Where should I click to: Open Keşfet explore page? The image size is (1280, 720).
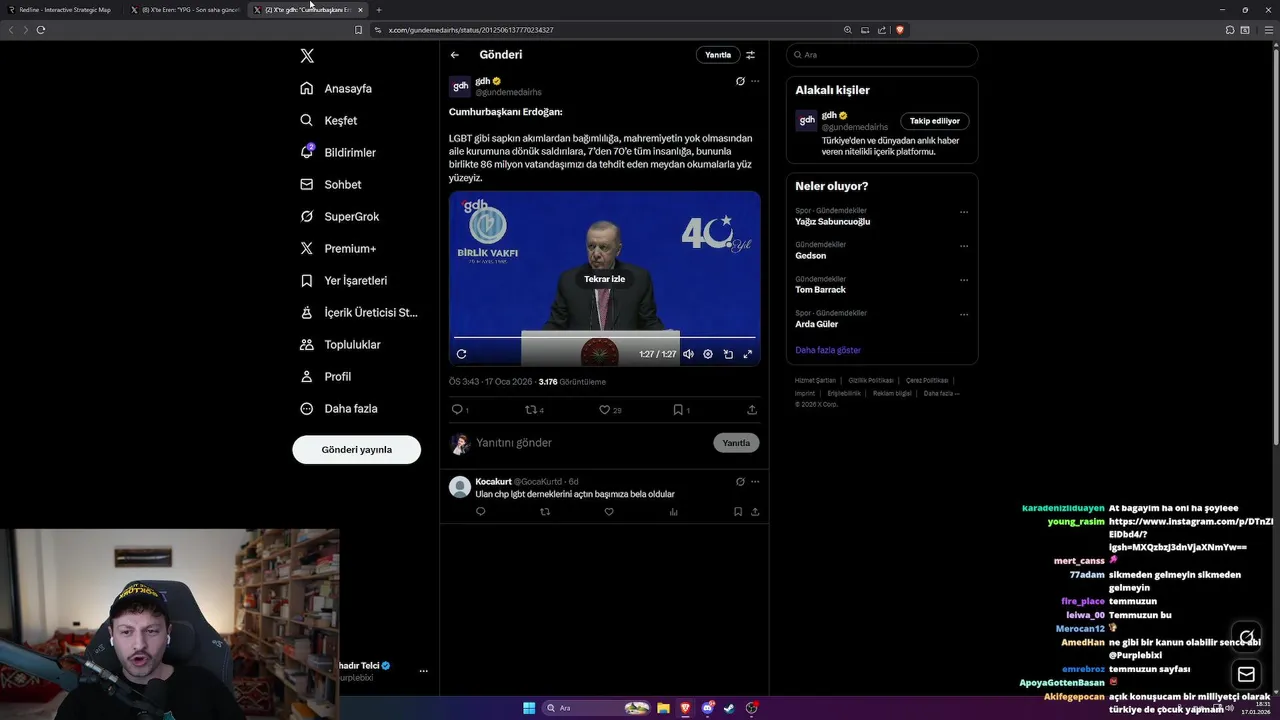[x=328, y=120]
